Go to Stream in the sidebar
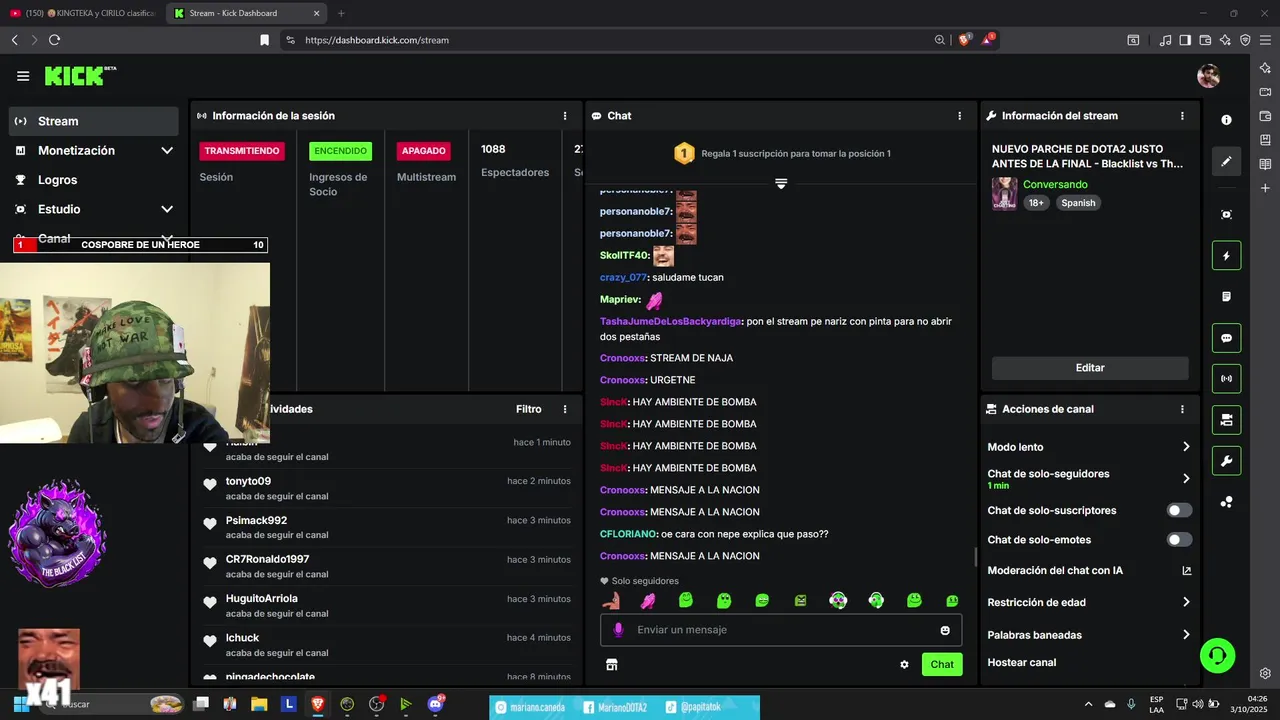 coord(94,121)
